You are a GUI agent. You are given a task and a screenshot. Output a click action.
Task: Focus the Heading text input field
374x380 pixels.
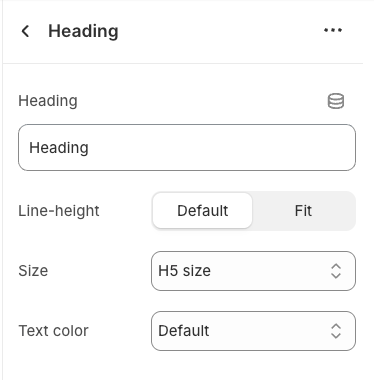pos(187,148)
